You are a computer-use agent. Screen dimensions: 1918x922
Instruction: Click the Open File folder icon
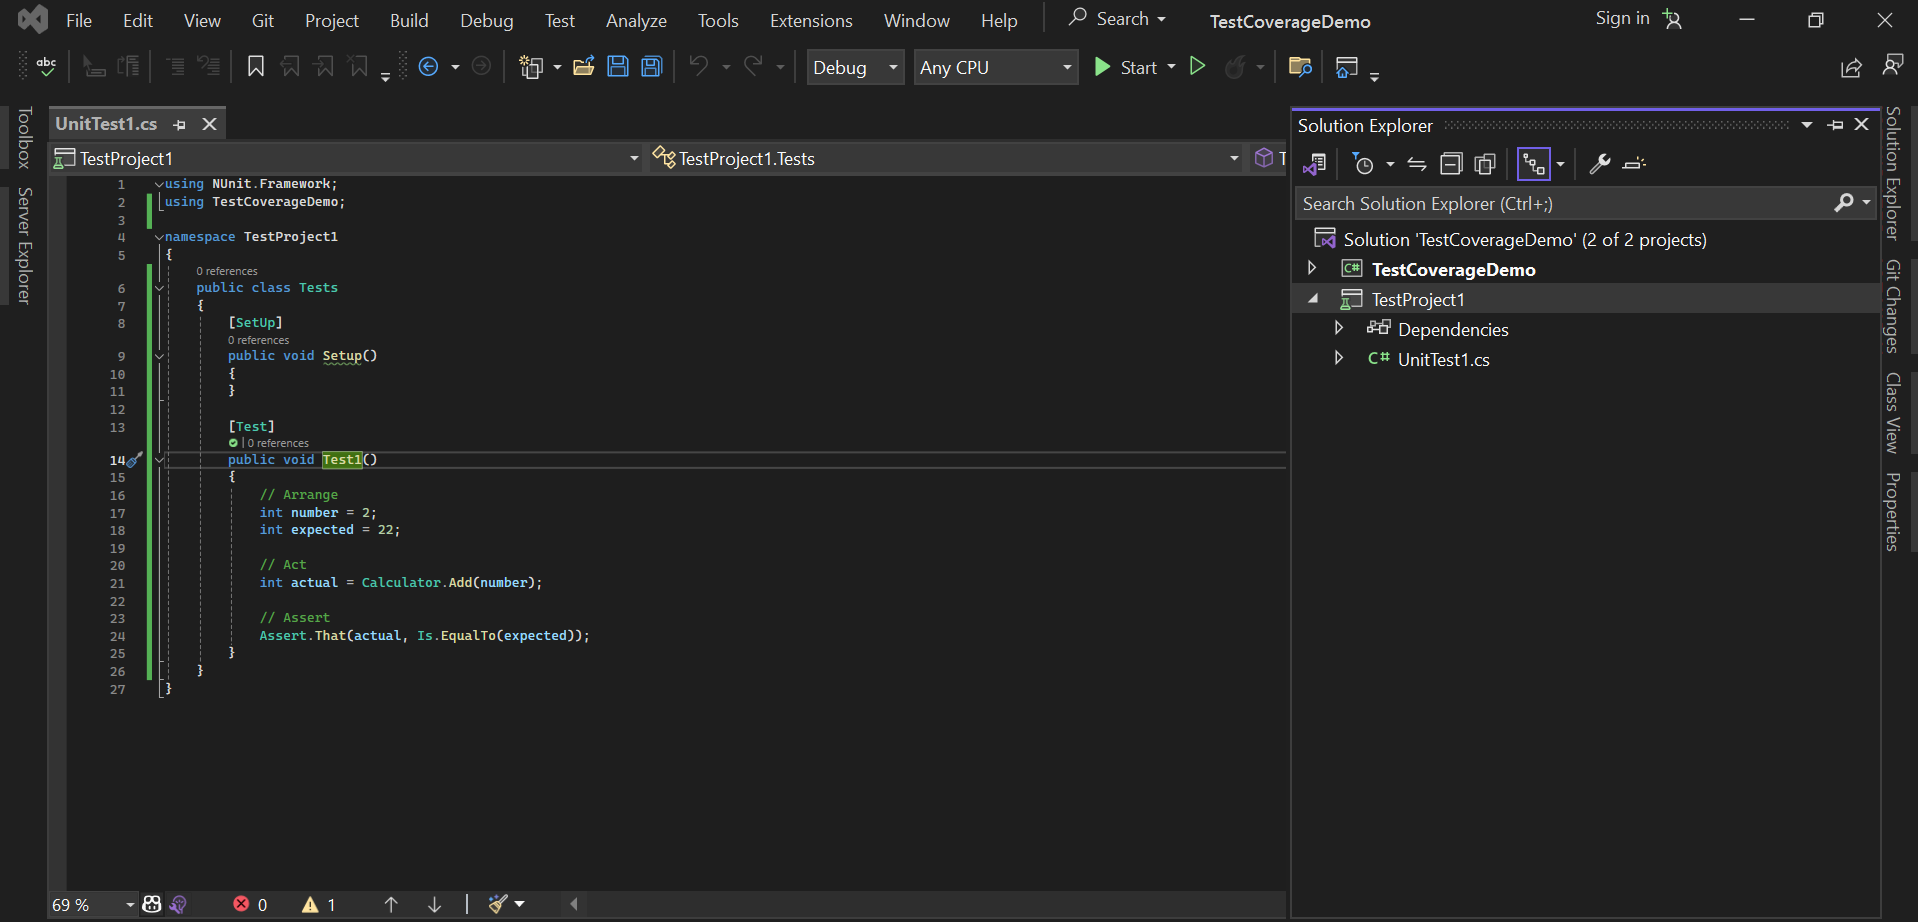[583, 67]
